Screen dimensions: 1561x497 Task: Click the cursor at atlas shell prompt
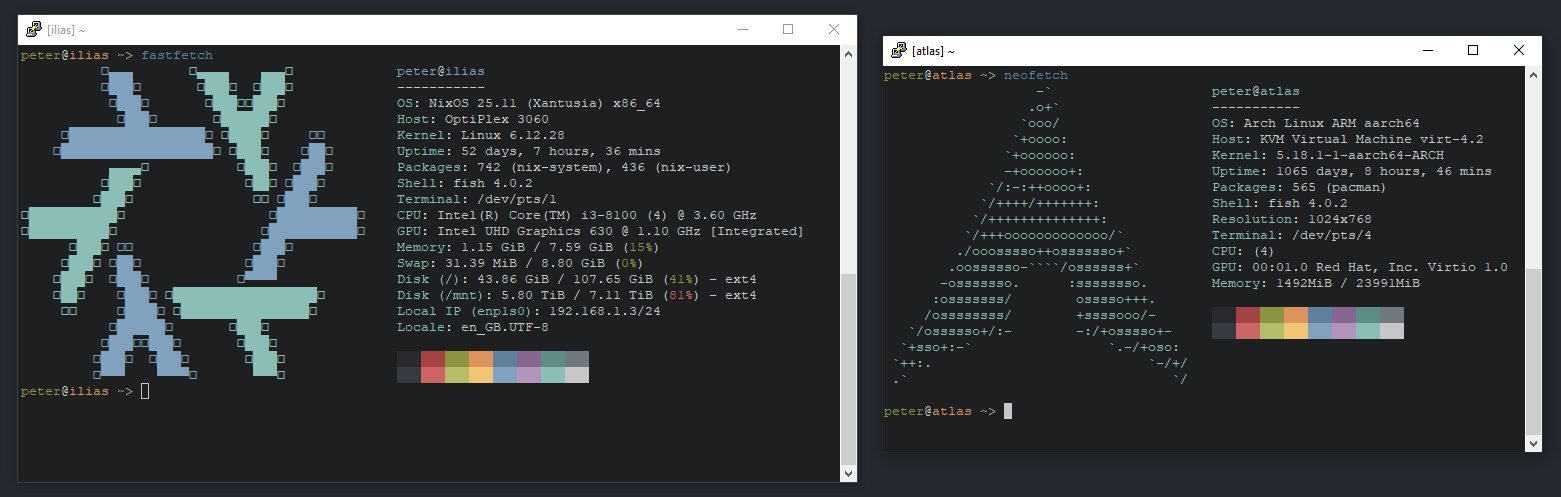1009,411
